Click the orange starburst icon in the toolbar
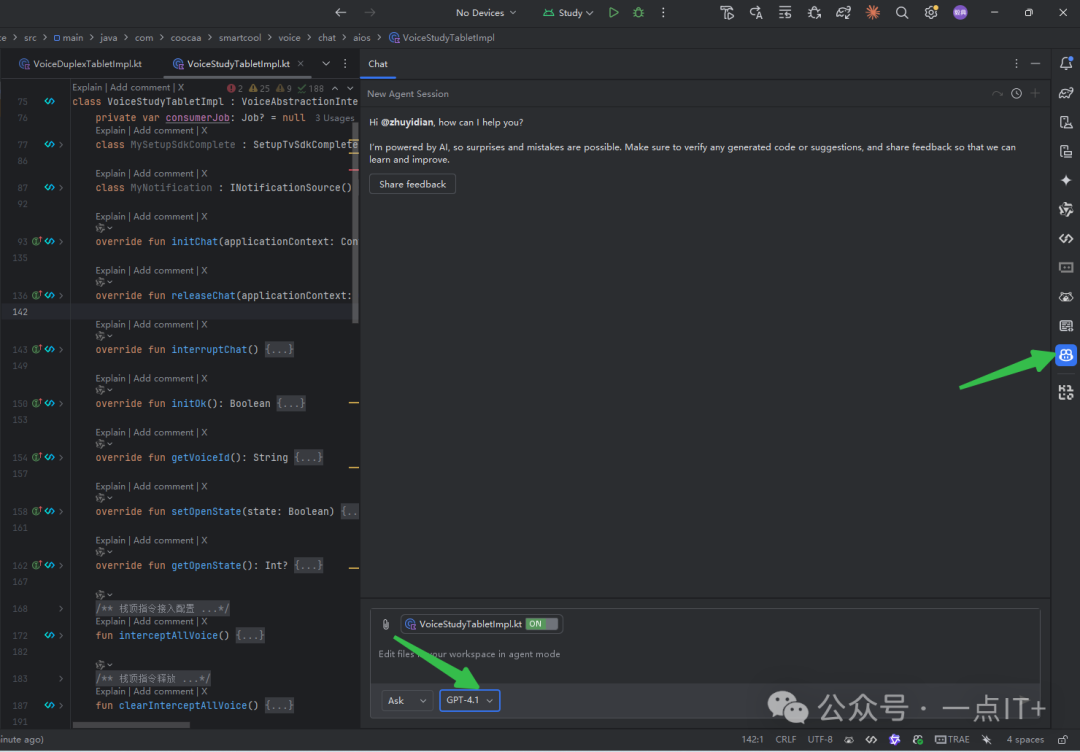The image size is (1080, 752). [x=873, y=12]
